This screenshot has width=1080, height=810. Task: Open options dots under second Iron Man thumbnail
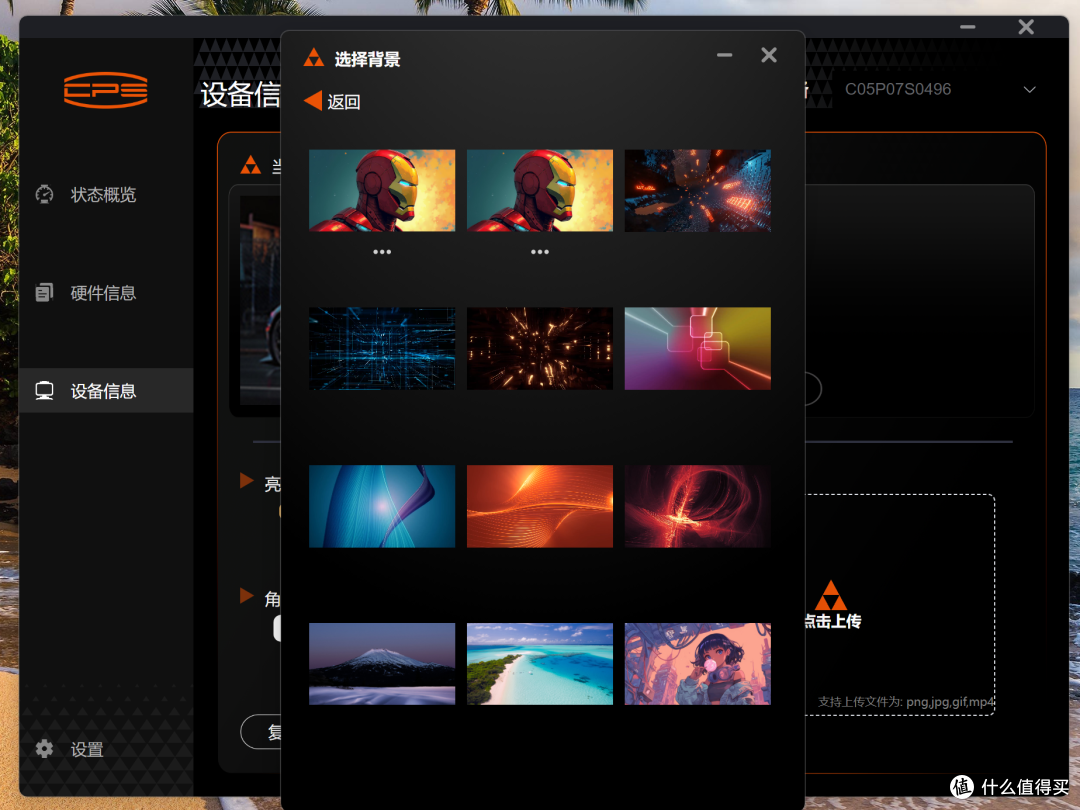tap(539, 252)
